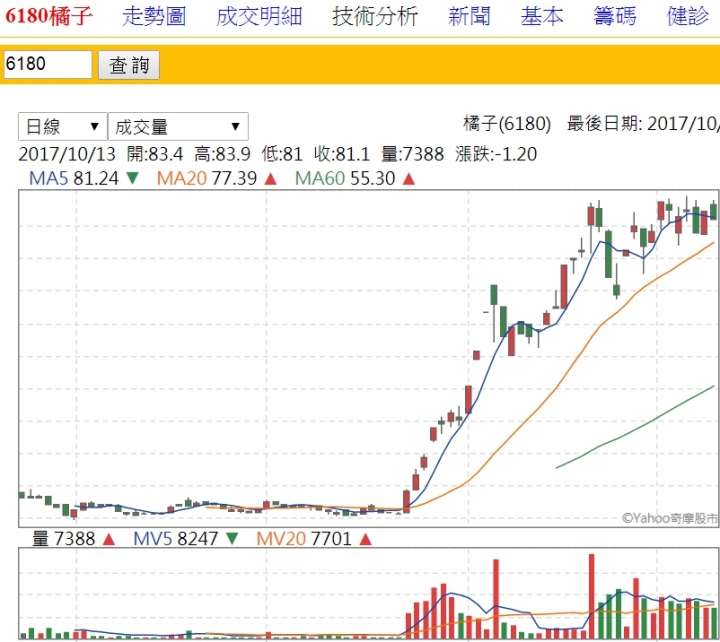Viewport: 720px width, 642px height.
Task: Click the MA20 77.39 label
Action: coord(207,178)
